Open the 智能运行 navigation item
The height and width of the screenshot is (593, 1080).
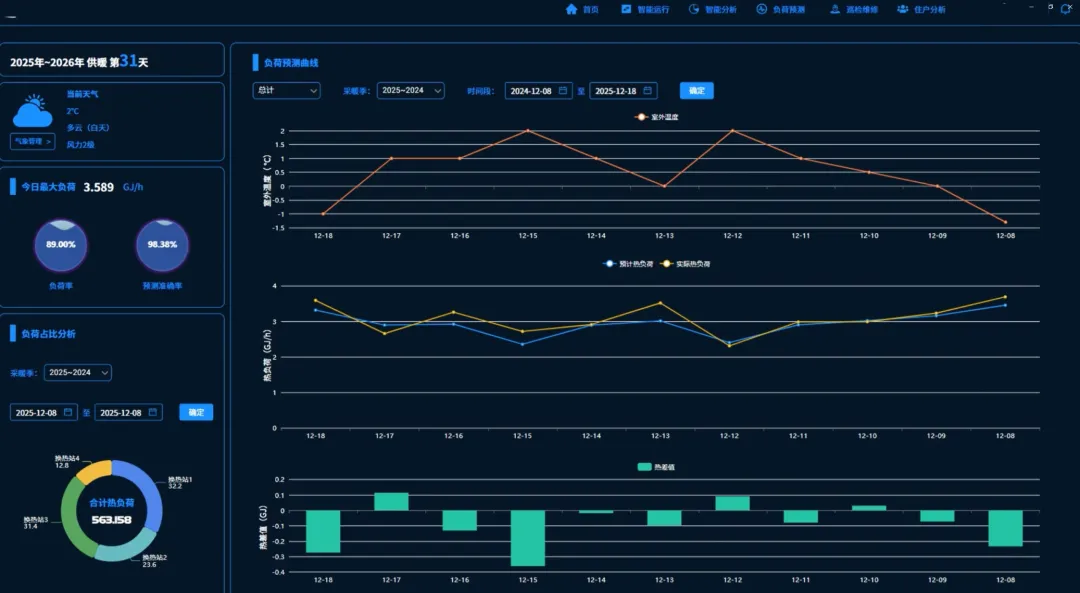tap(645, 9)
